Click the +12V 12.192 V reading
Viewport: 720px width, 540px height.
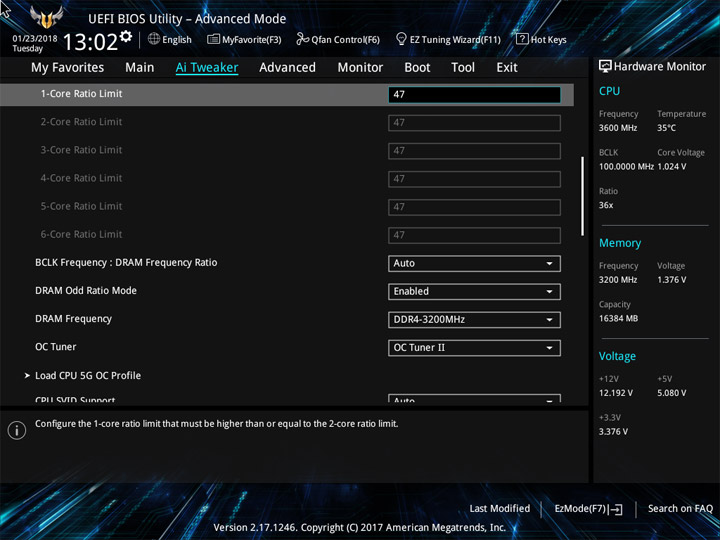[x=615, y=393]
